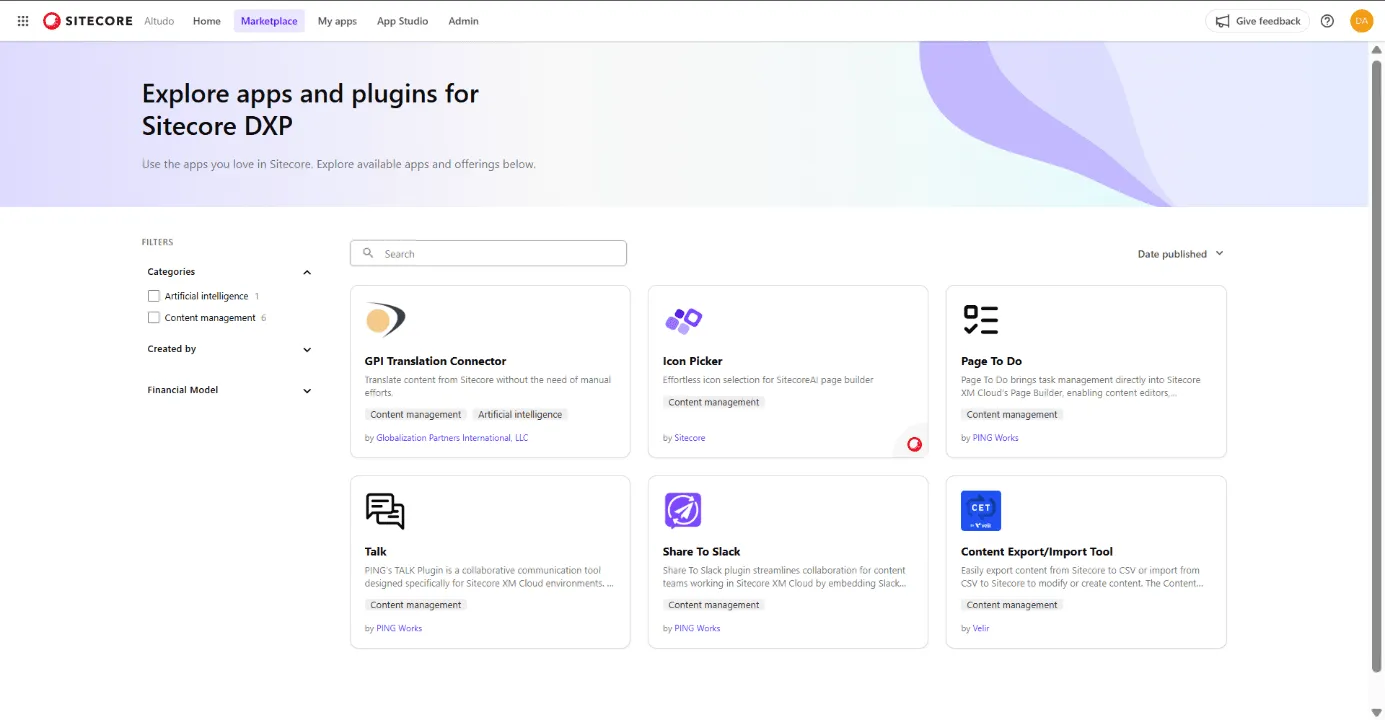Viewport: 1385px width, 720px height.
Task: Click the DA user avatar
Action: [1361, 20]
